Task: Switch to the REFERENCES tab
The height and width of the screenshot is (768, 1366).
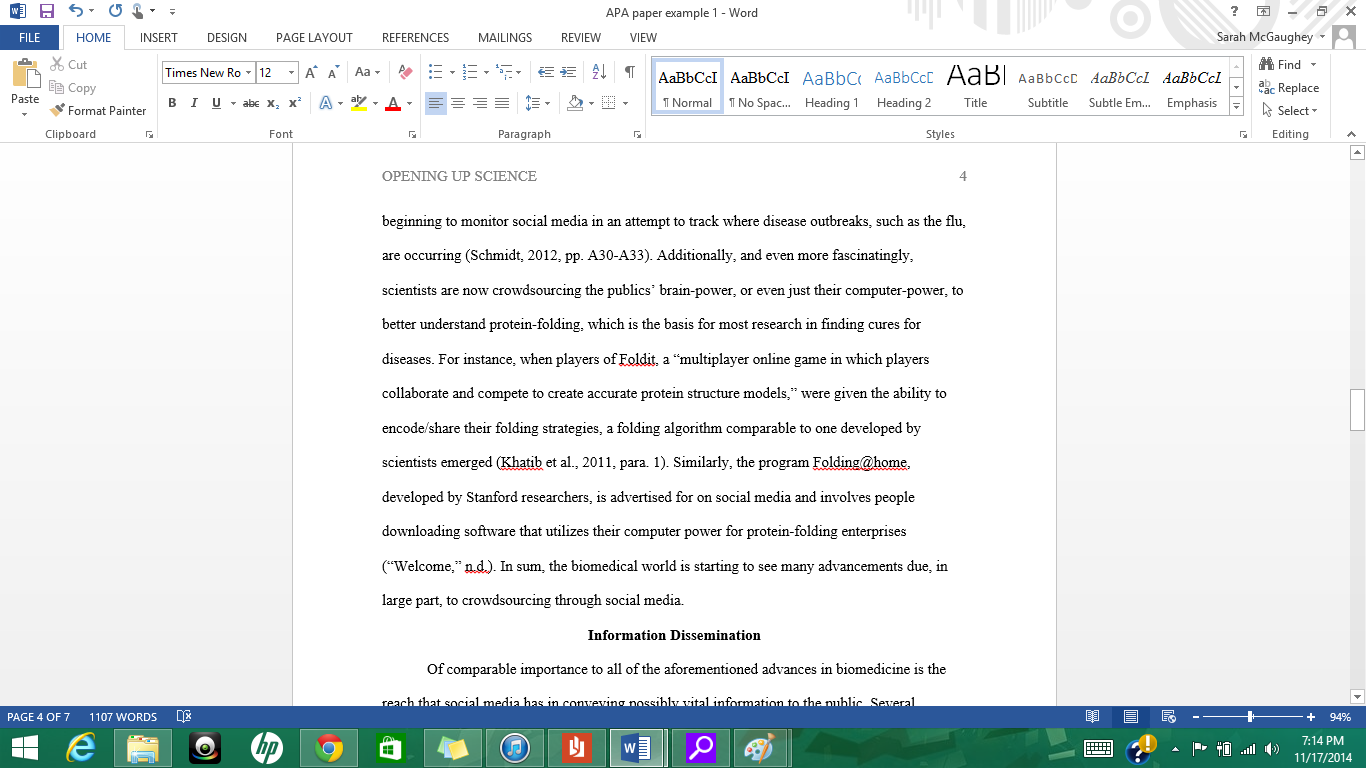Action: [415, 37]
